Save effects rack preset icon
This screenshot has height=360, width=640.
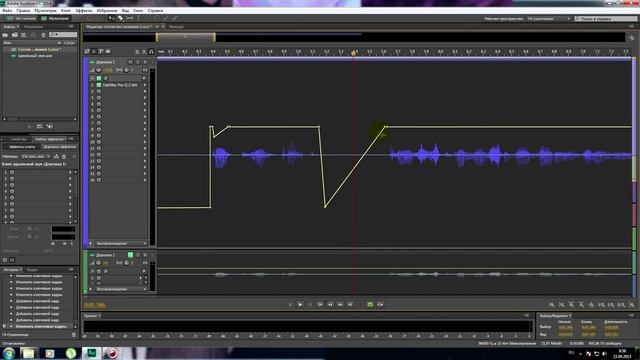[56, 156]
